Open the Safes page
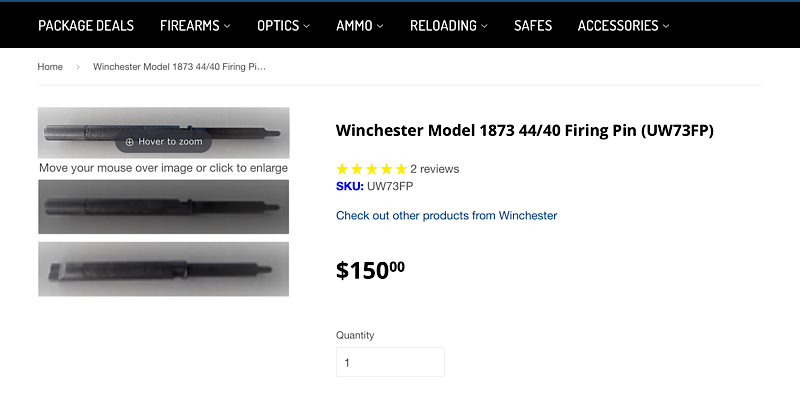 point(533,25)
